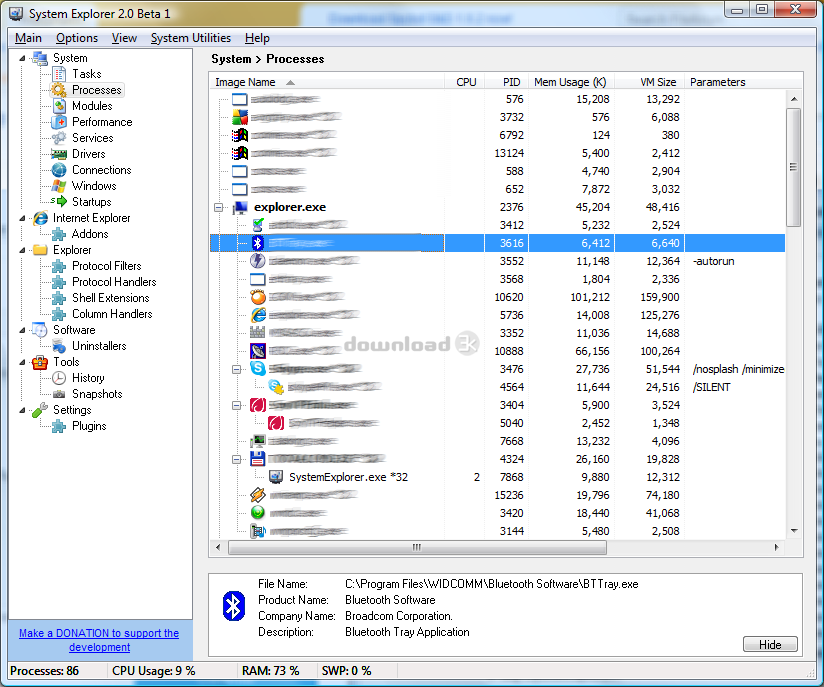Collapse the System branch in the sidebar
This screenshot has height=687, width=824.
coord(22,57)
